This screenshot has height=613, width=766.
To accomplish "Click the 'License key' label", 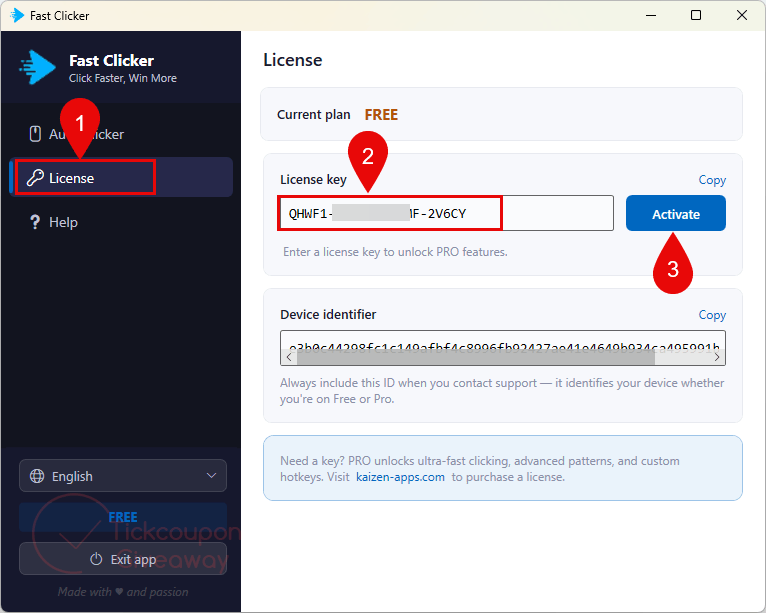I will tap(313, 180).
